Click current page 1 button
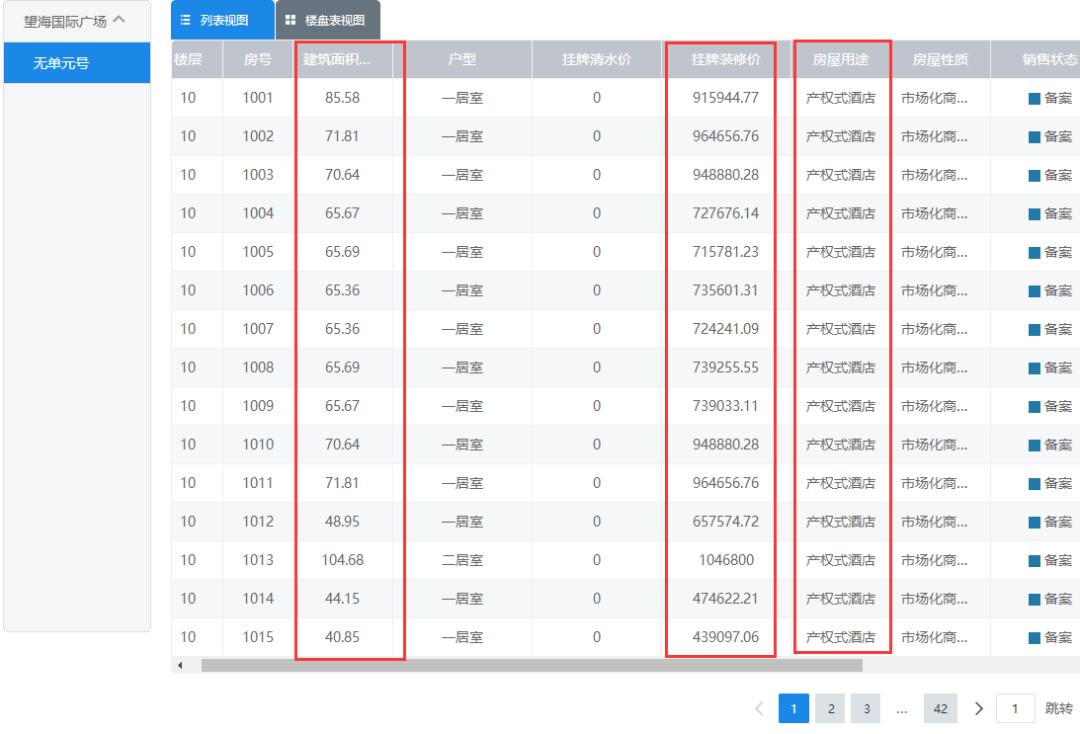 [x=793, y=709]
